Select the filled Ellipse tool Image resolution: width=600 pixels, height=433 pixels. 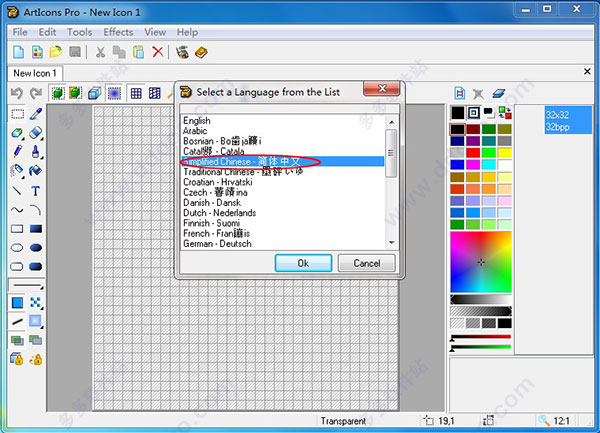pos(36,248)
